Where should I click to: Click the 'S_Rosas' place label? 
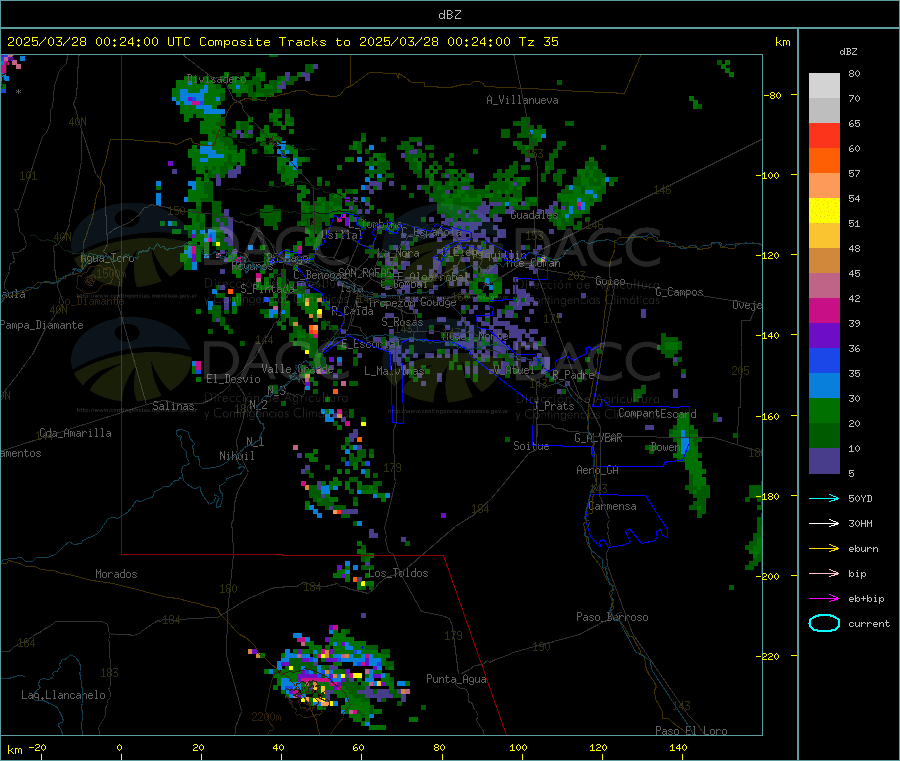click(402, 323)
